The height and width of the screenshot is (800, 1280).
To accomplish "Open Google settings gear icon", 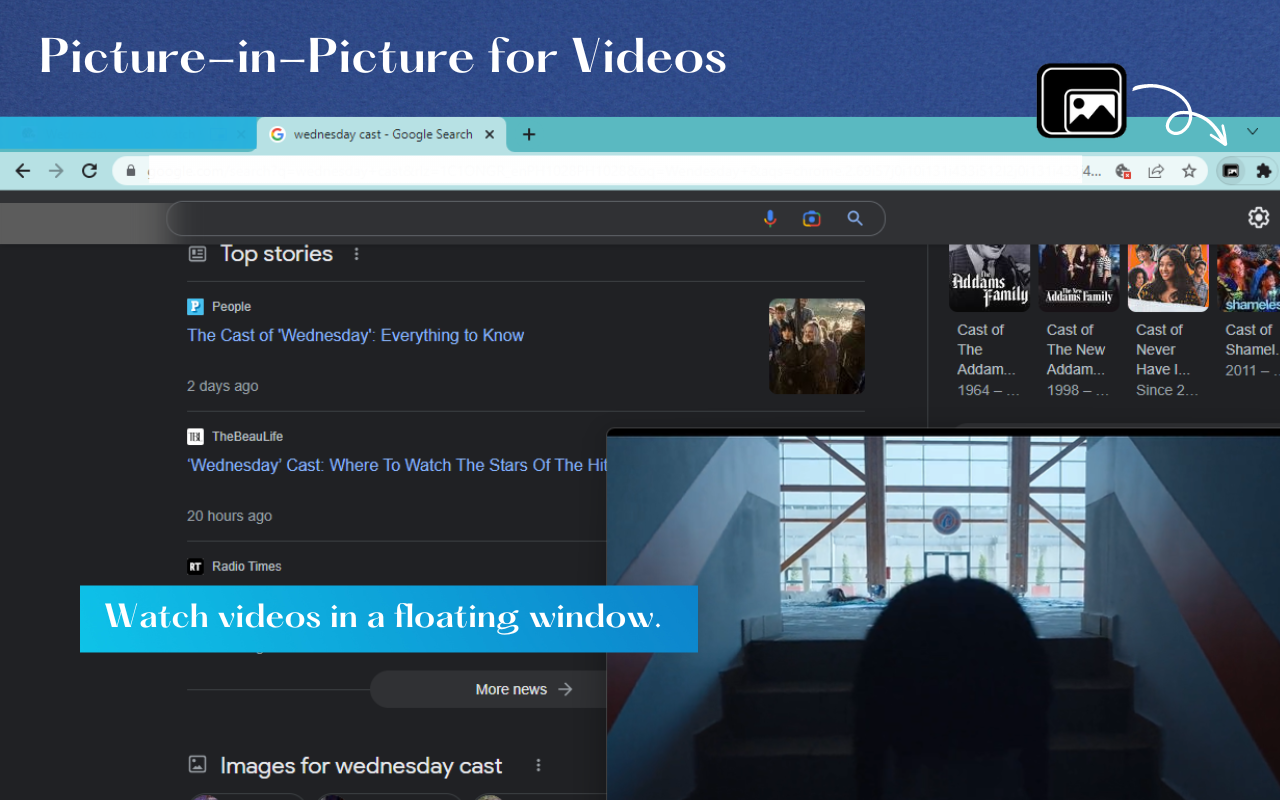I will [x=1259, y=217].
